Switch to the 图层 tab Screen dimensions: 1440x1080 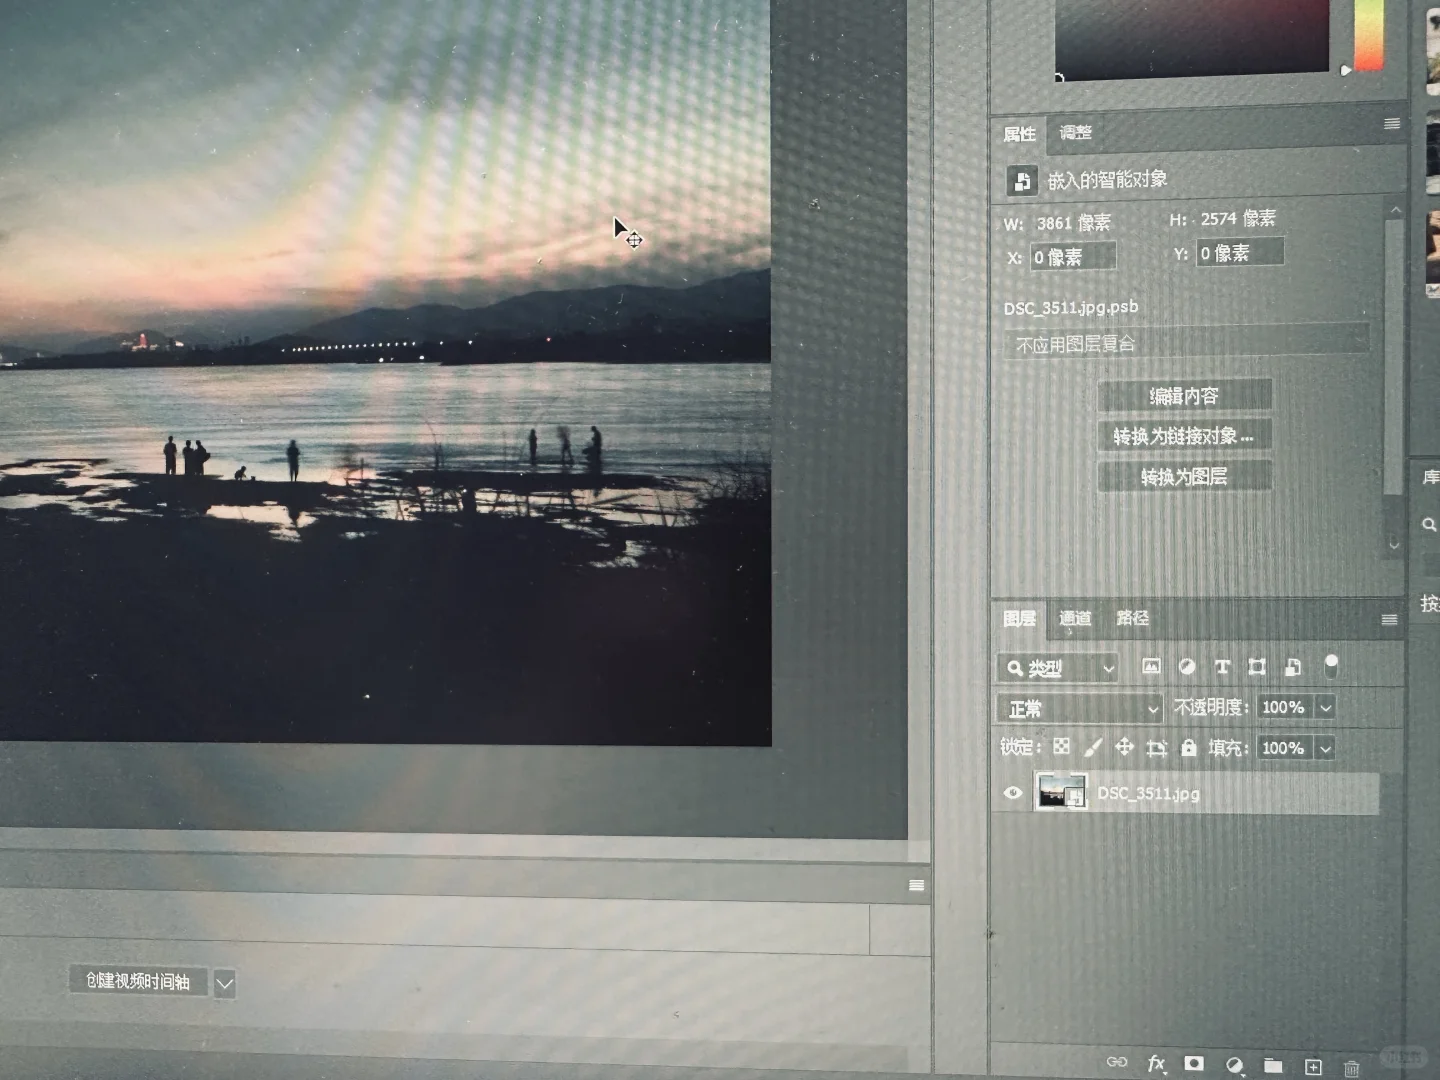click(1019, 619)
